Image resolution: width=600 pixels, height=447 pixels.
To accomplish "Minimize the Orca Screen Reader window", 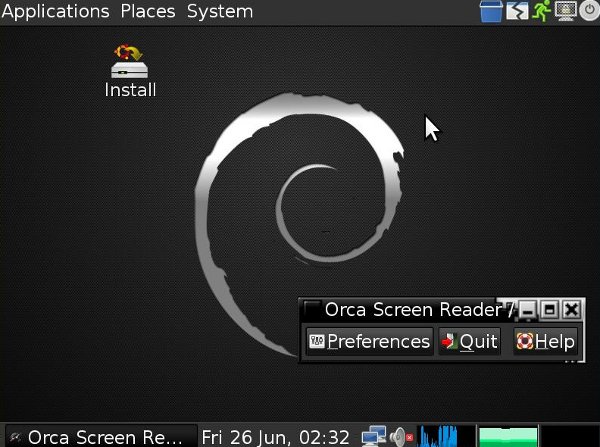I will (528, 309).
